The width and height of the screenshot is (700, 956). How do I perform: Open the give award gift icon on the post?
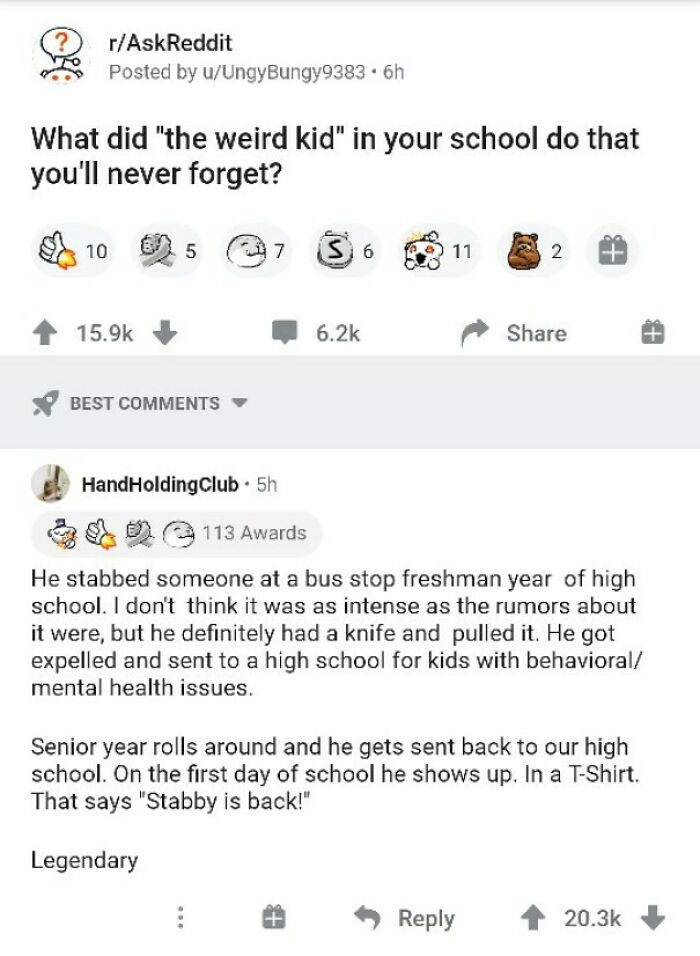point(615,249)
